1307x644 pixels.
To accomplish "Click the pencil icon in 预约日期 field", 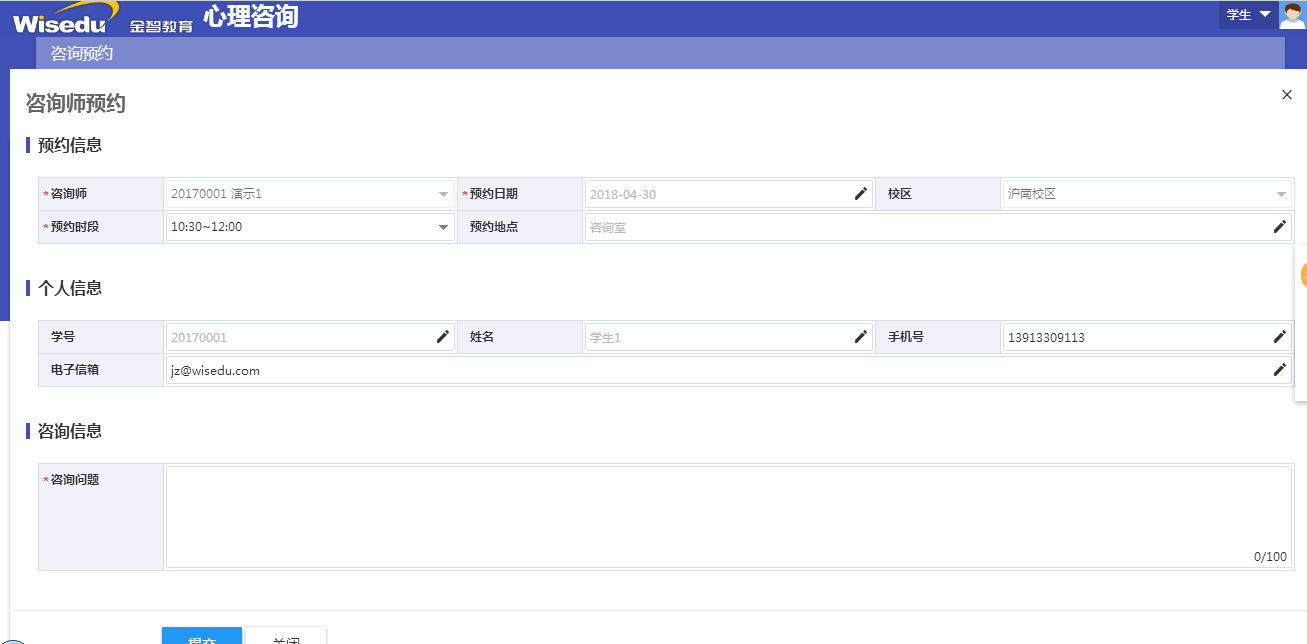I will tap(861, 194).
